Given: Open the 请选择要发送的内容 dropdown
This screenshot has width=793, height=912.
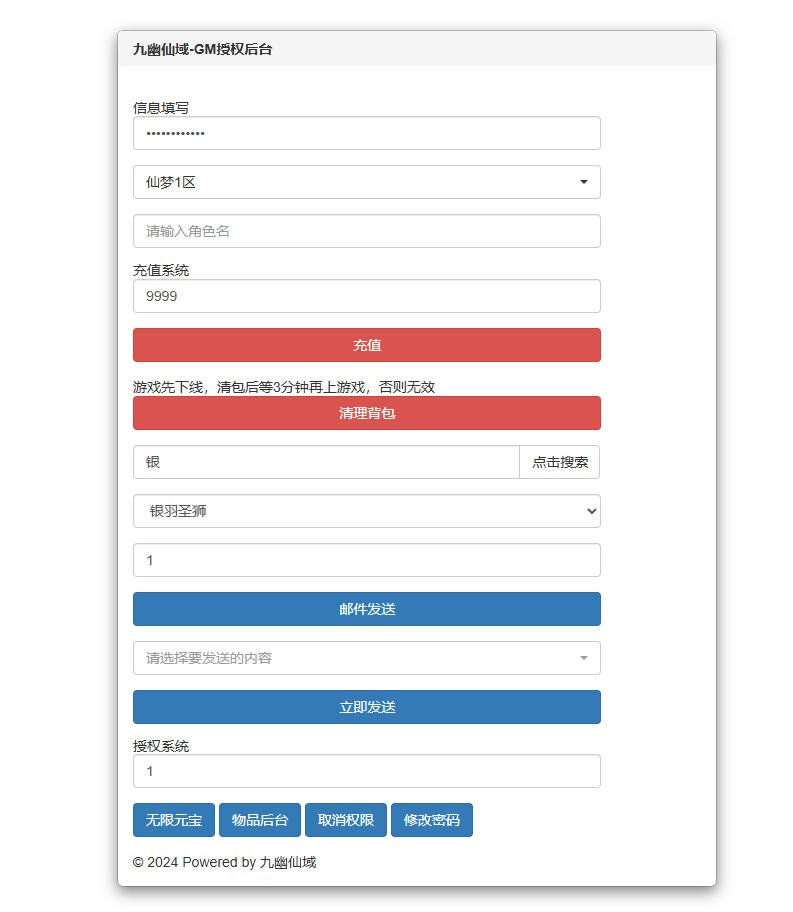Looking at the screenshot, I should (x=366, y=658).
